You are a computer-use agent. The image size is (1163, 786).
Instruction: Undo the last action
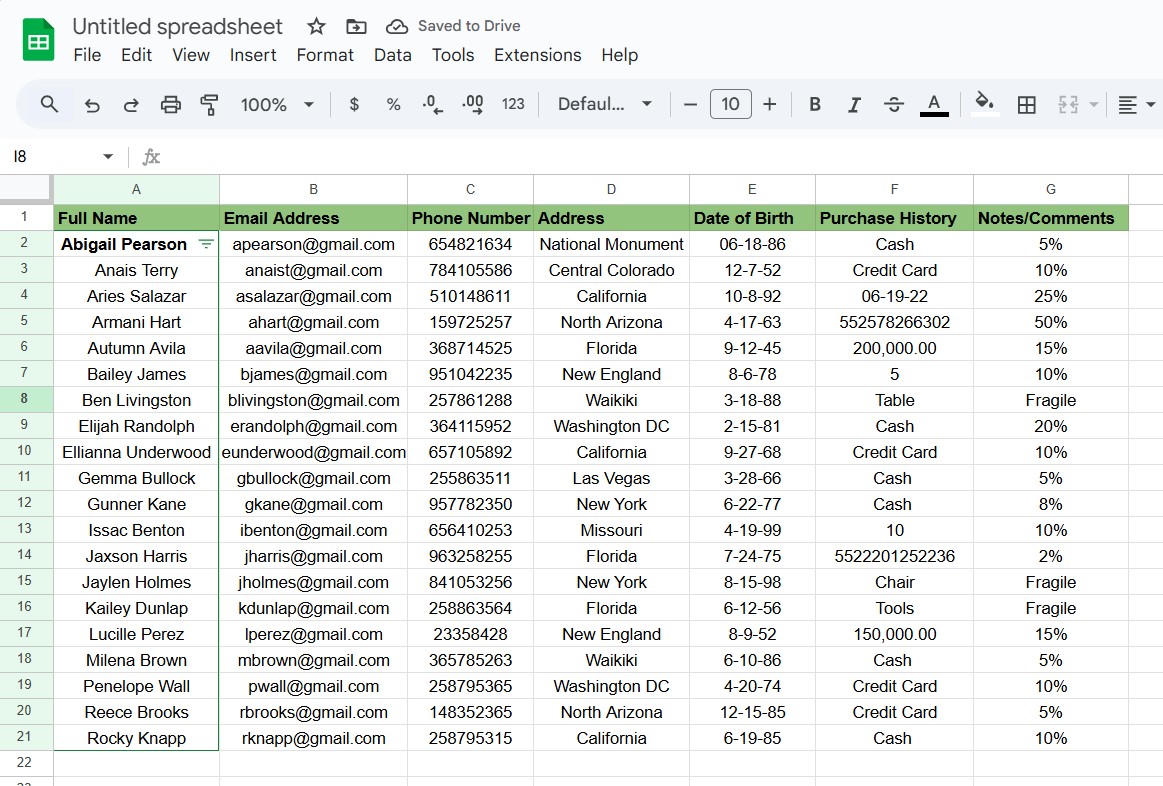(92, 105)
